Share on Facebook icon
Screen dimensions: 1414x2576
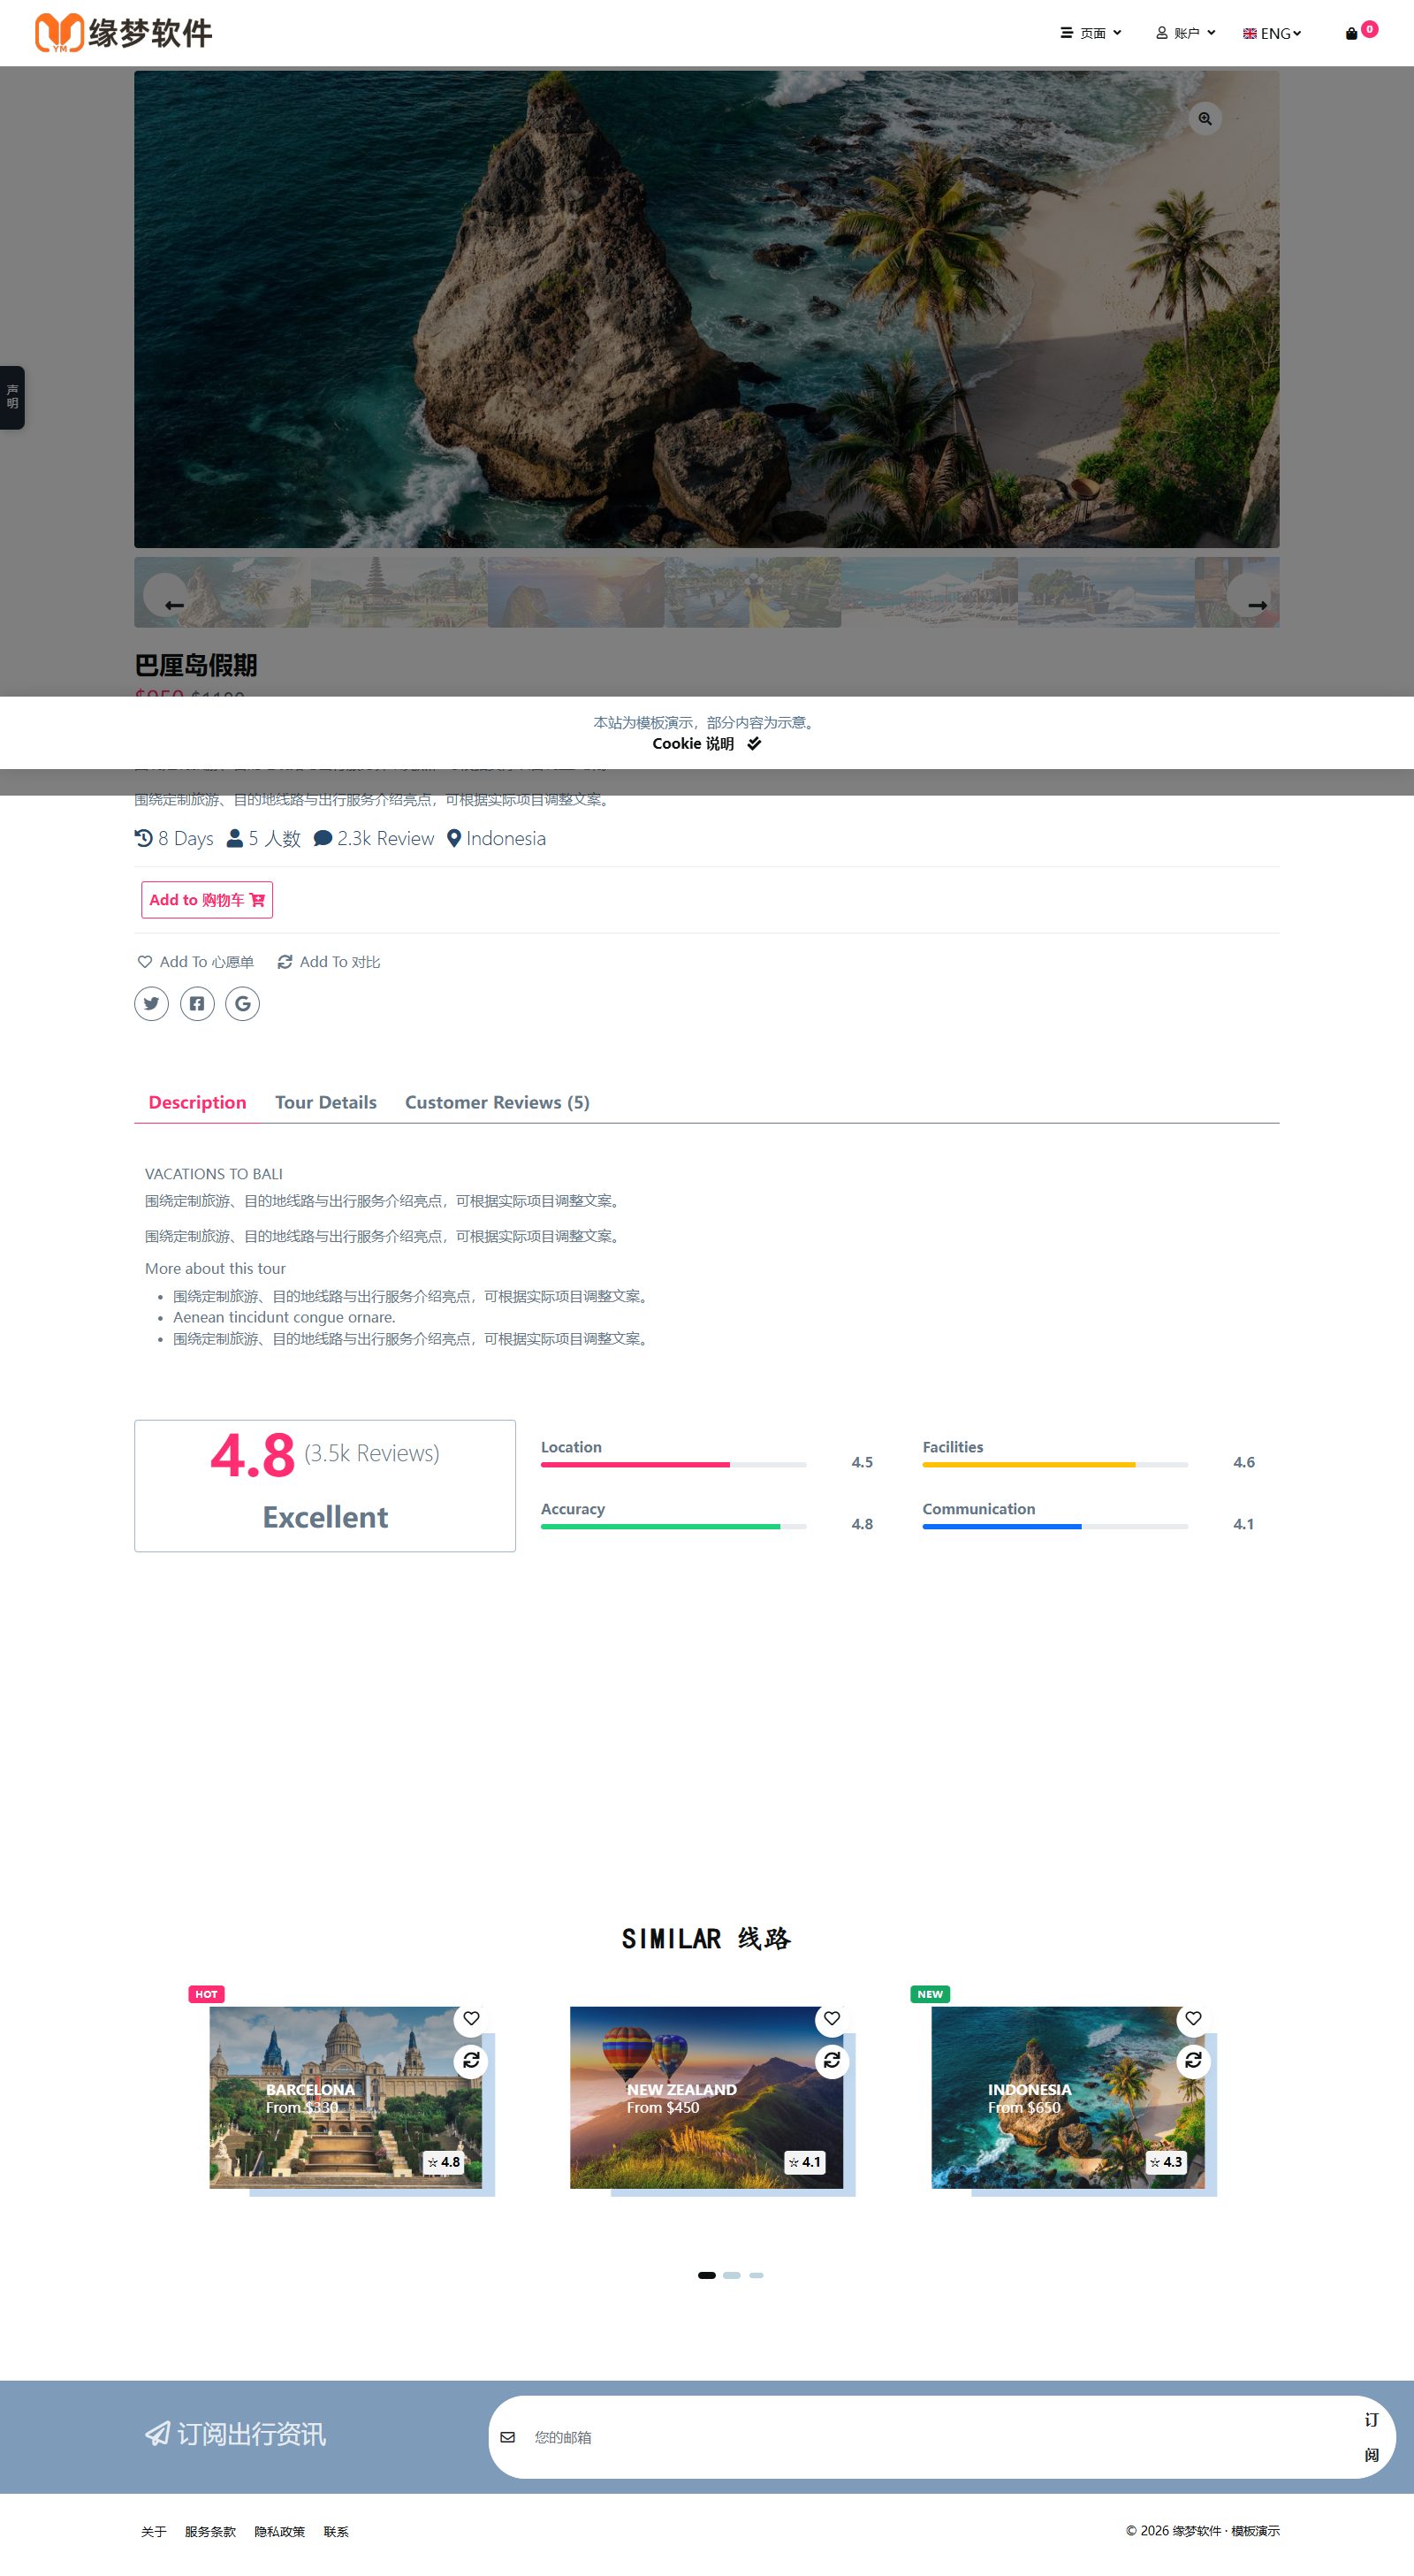pos(197,1003)
